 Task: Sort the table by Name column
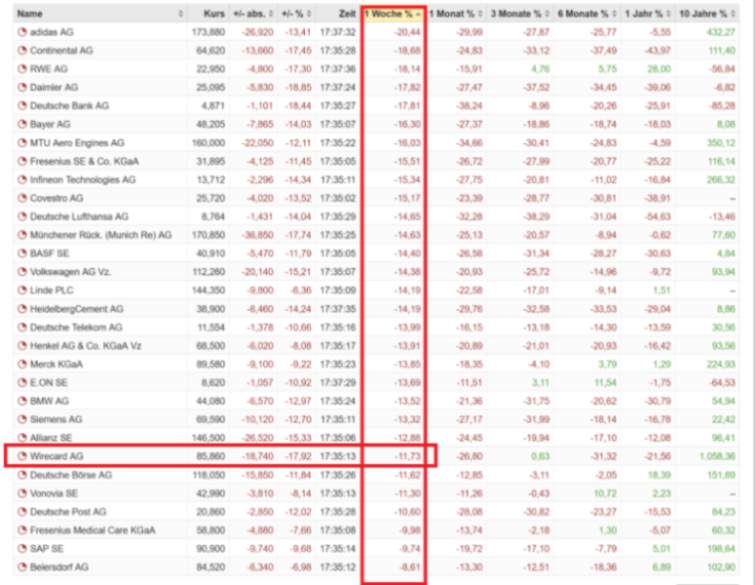pos(100,13)
